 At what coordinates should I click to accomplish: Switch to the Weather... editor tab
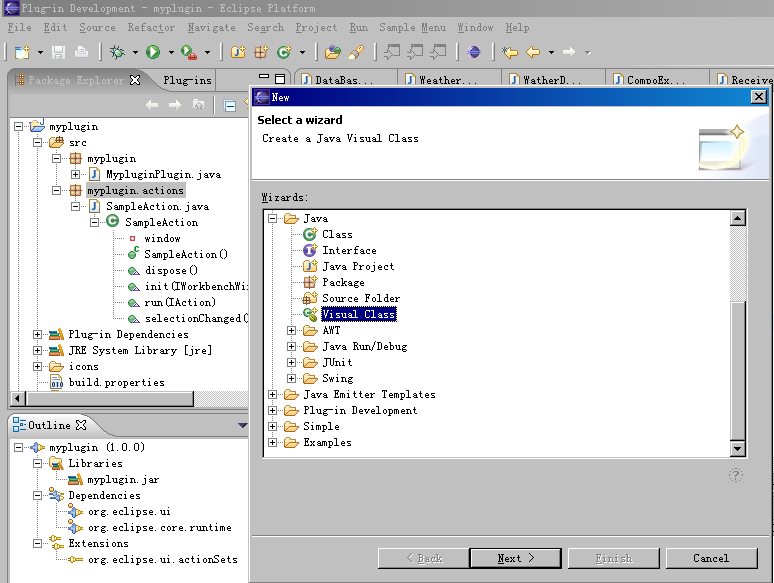pos(448,80)
